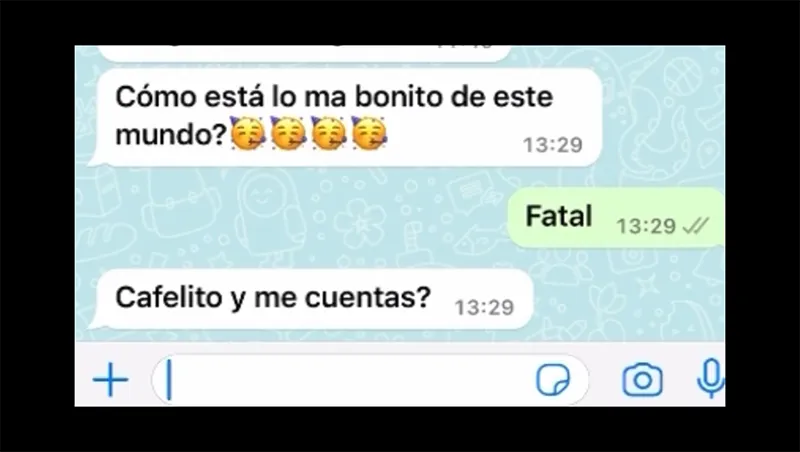Tap the third party face emoji

pos(329,133)
